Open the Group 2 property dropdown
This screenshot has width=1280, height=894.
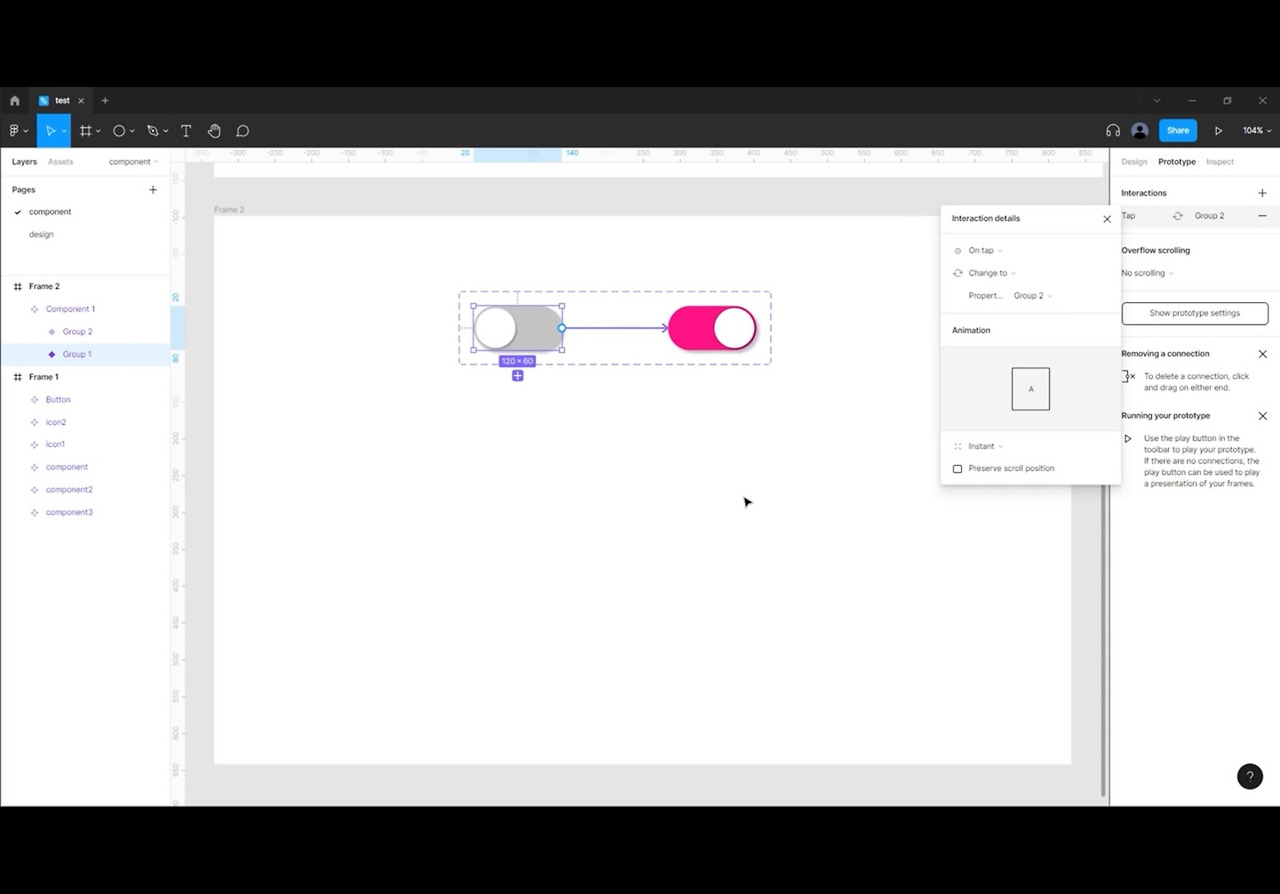(1033, 296)
